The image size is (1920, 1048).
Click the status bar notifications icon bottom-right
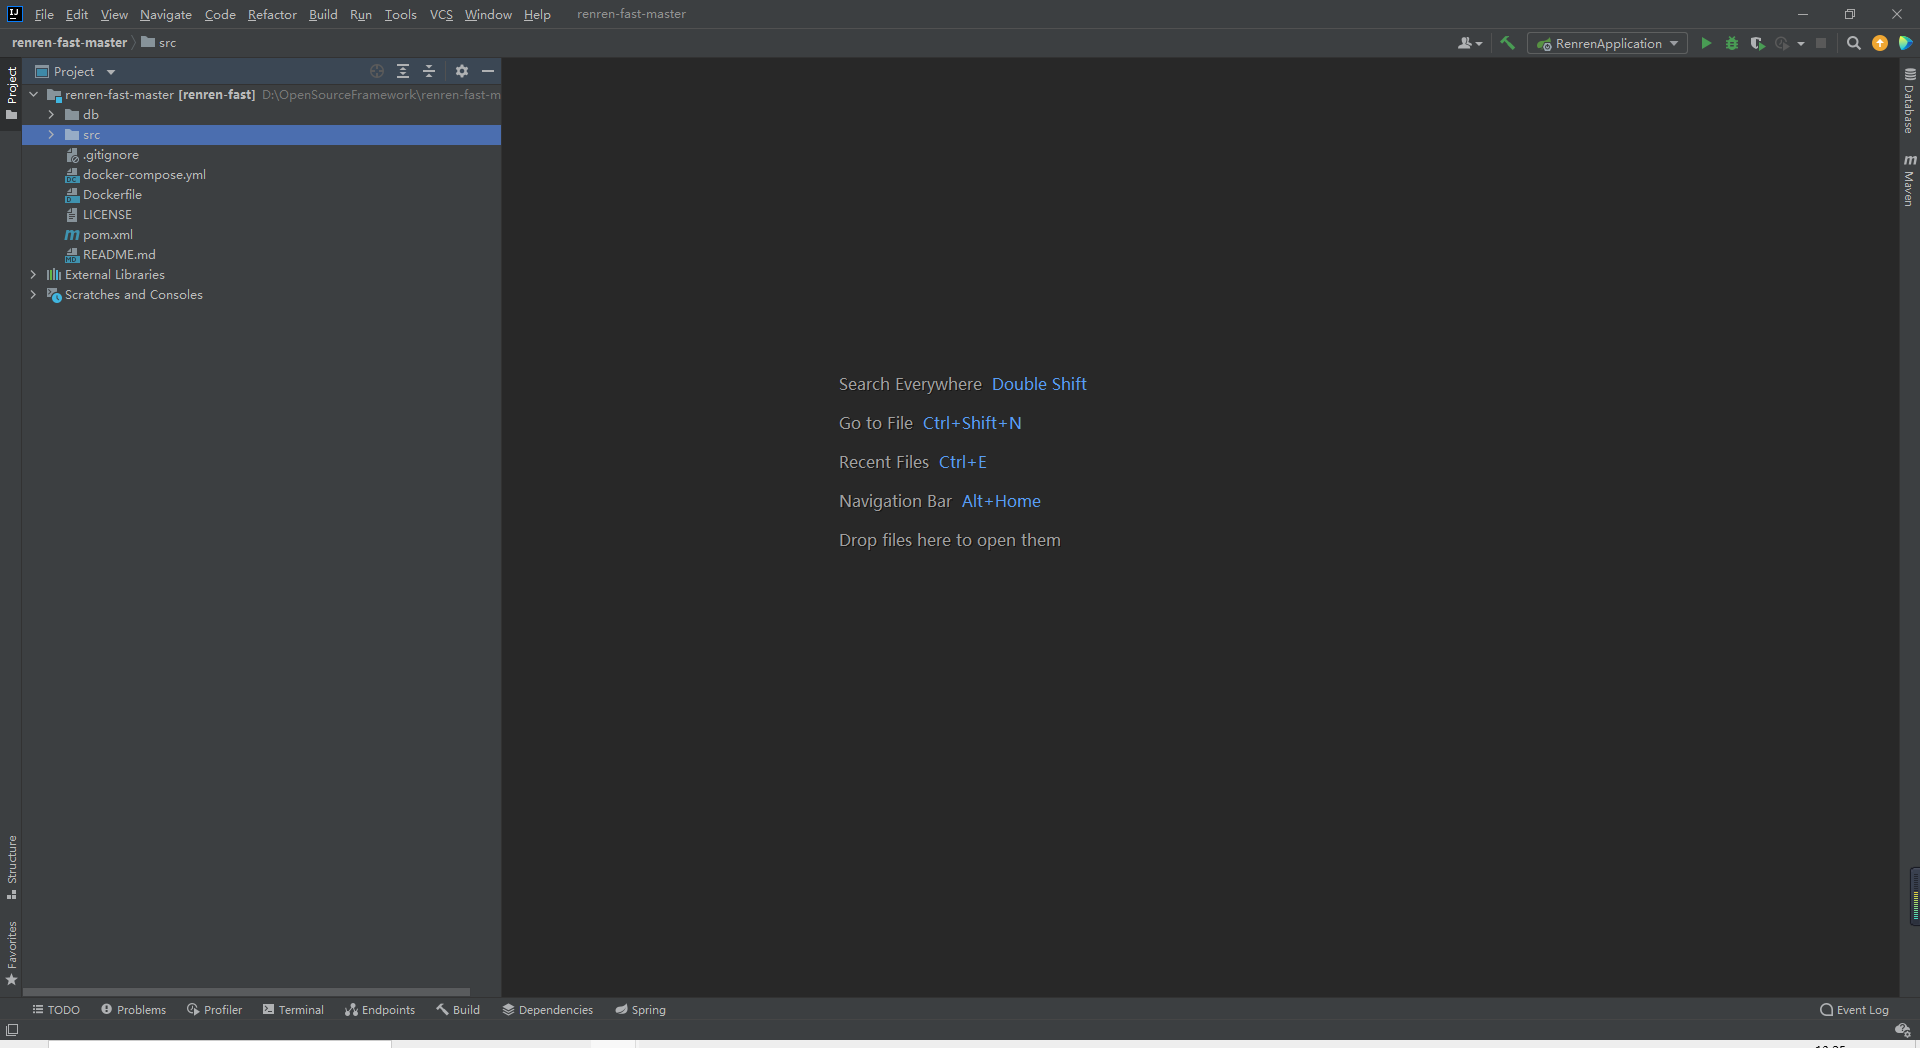tap(1902, 1029)
